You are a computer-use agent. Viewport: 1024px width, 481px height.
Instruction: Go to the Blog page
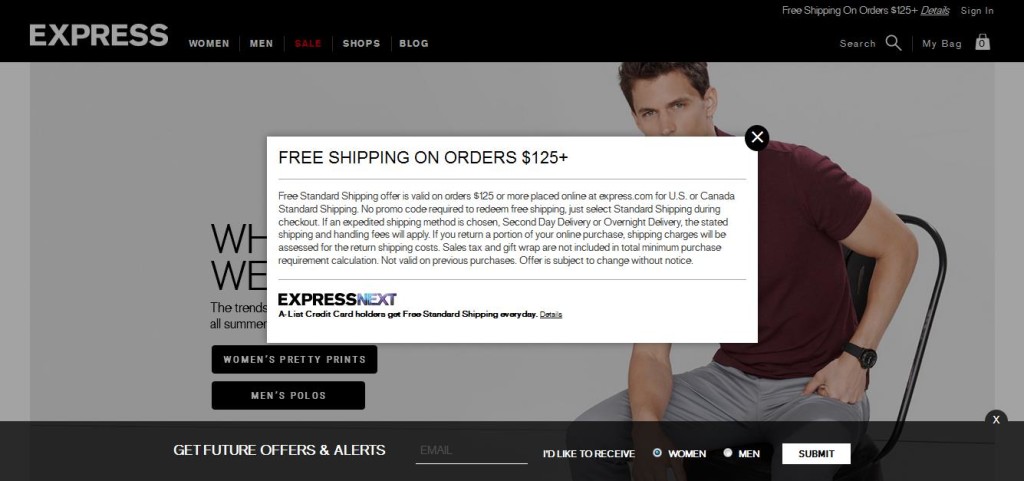[414, 44]
